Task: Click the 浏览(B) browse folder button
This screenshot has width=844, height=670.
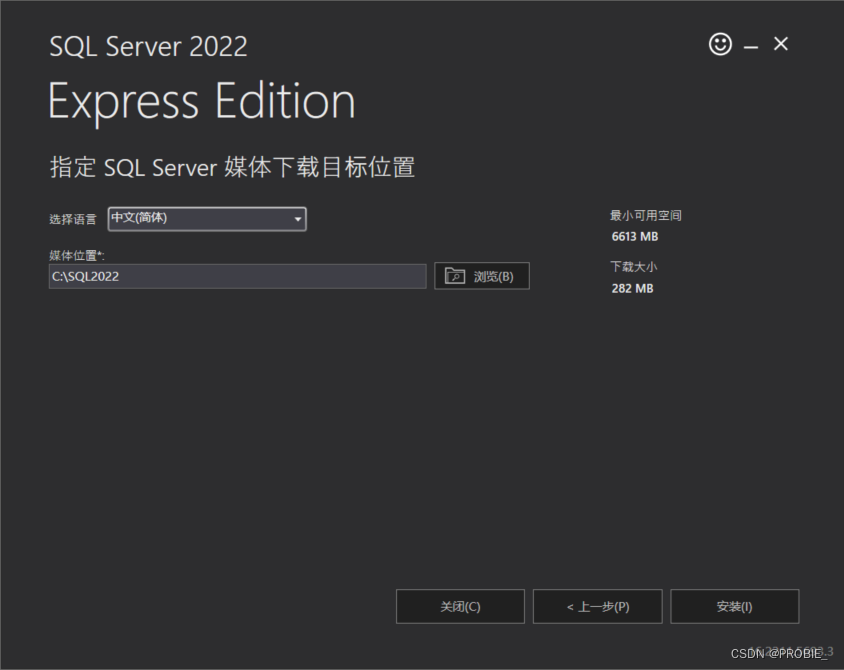Action: [x=482, y=276]
